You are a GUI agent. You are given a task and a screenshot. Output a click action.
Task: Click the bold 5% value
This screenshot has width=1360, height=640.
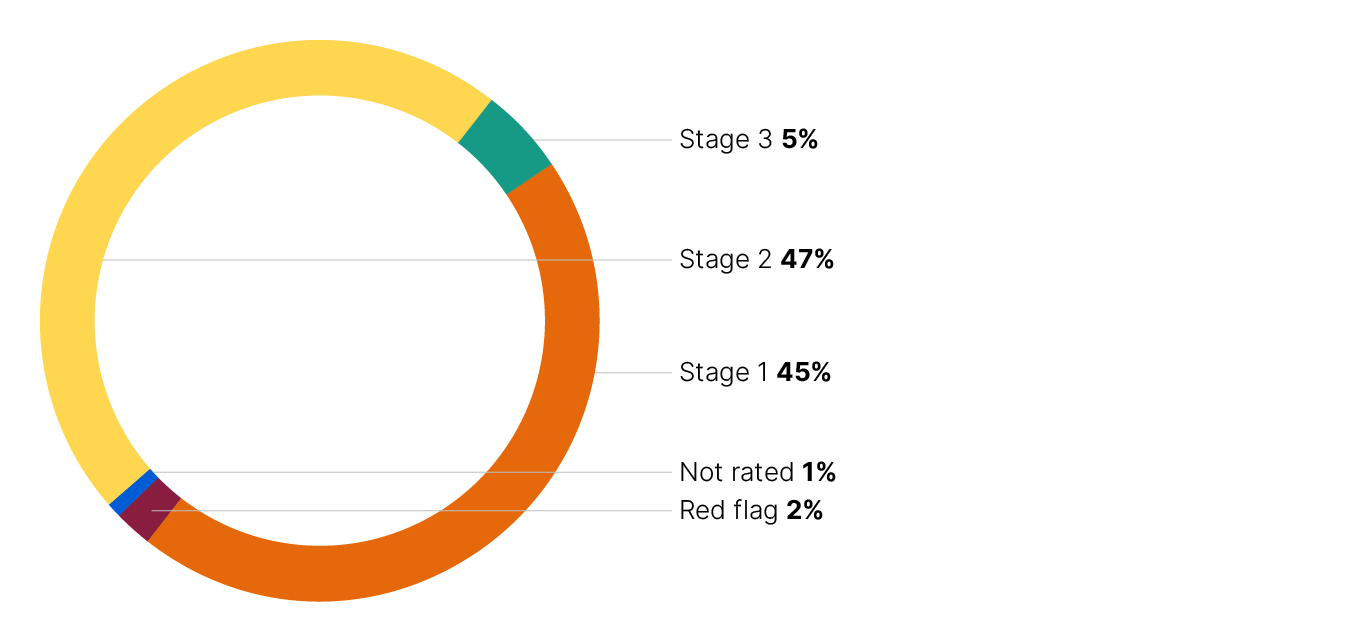[800, 140]
